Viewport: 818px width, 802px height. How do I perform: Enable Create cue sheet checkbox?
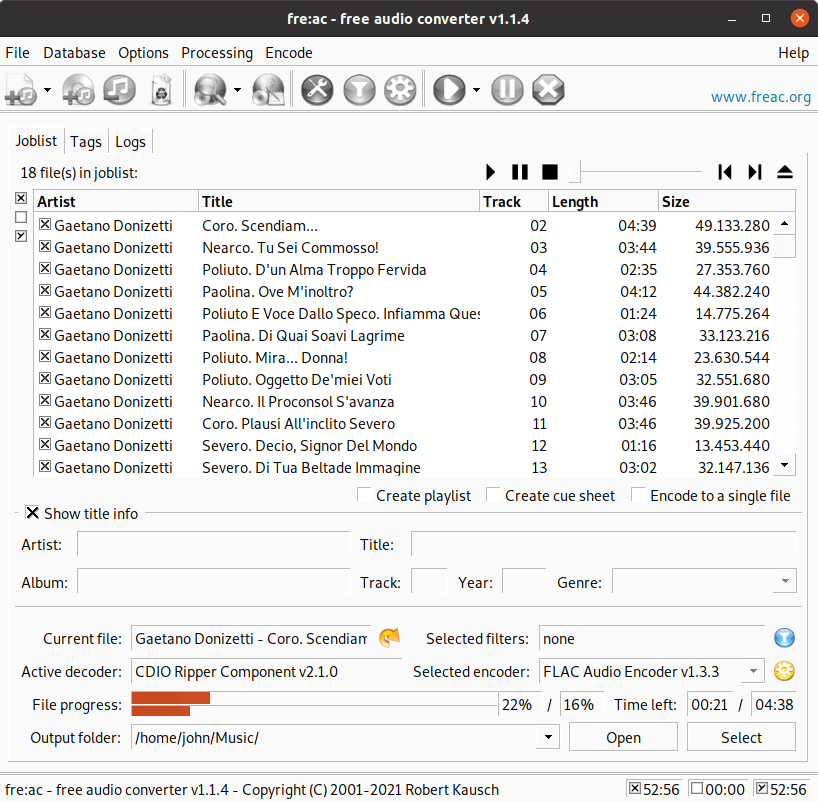click(x=493, y=495)
